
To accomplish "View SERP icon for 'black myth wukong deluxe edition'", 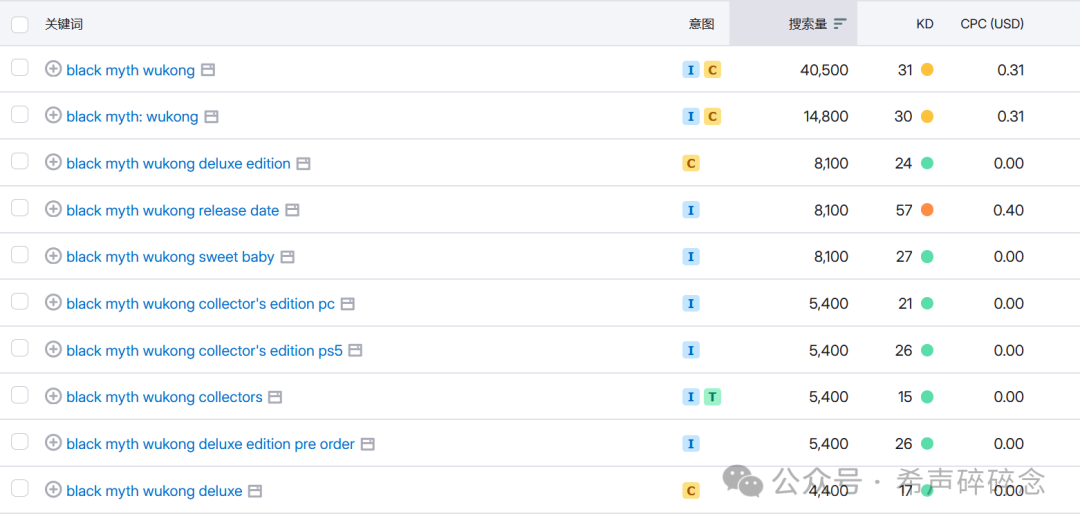I will 303,163.
